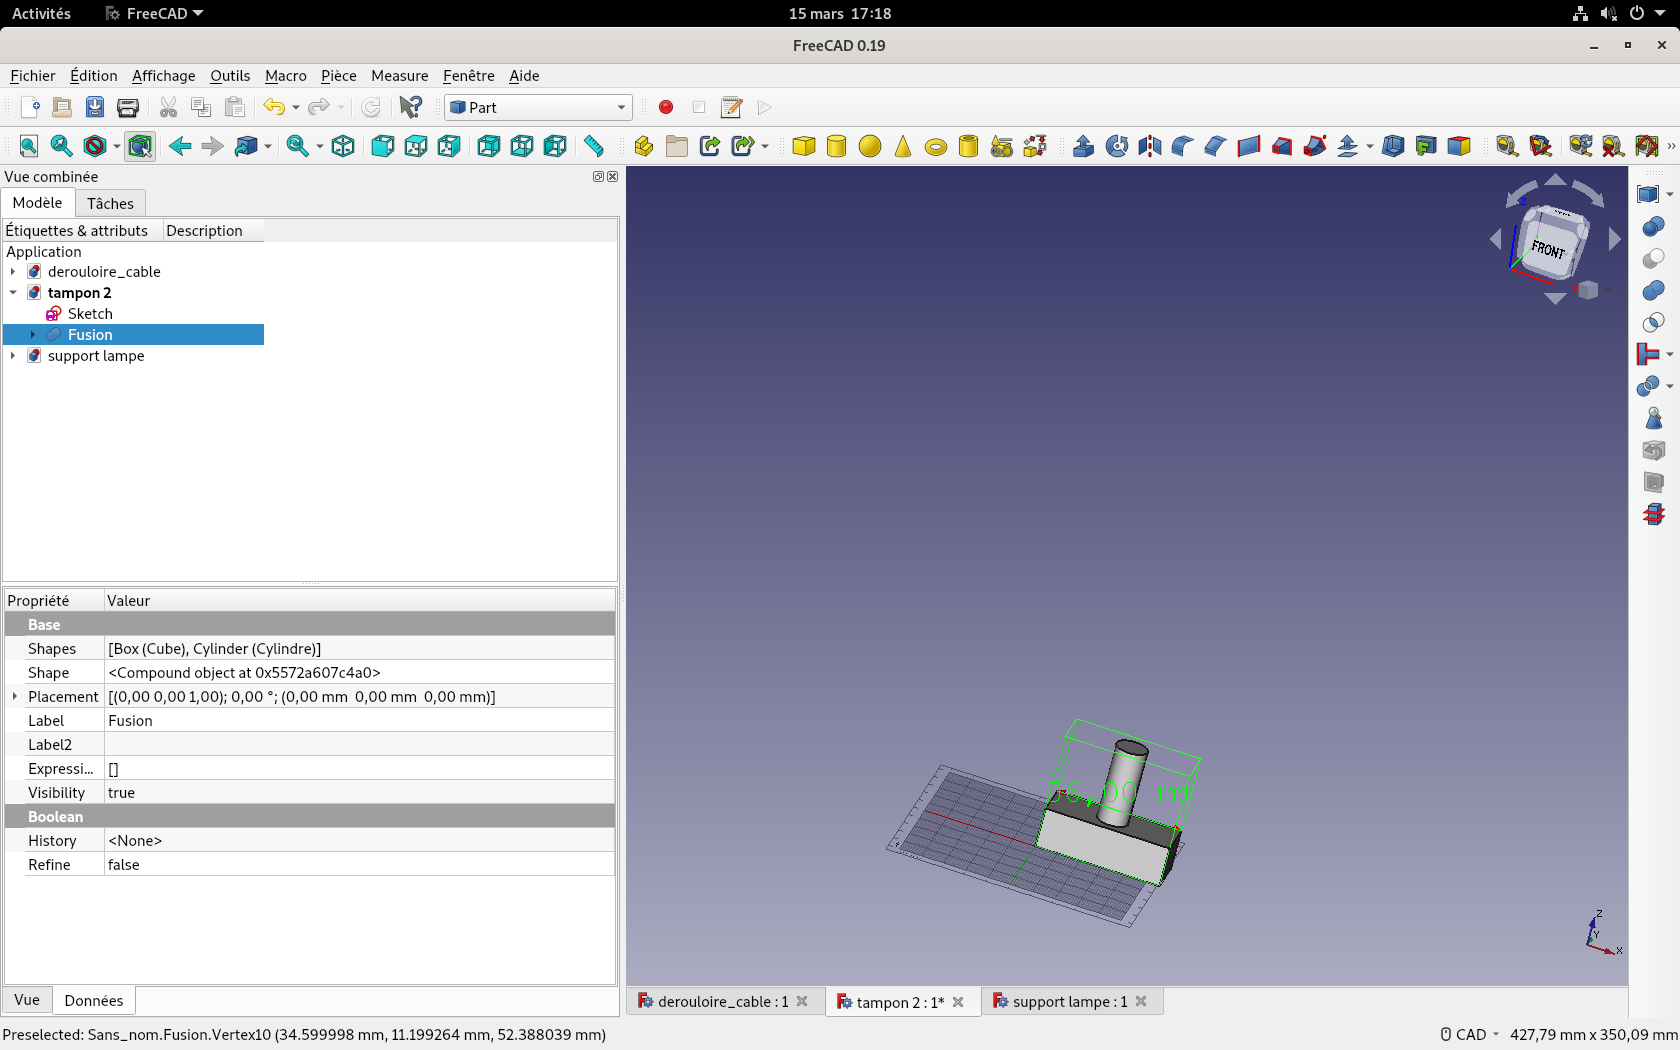
Task: Expand the hidden toolbar items chevron
Action: [x=1671, y=147]
